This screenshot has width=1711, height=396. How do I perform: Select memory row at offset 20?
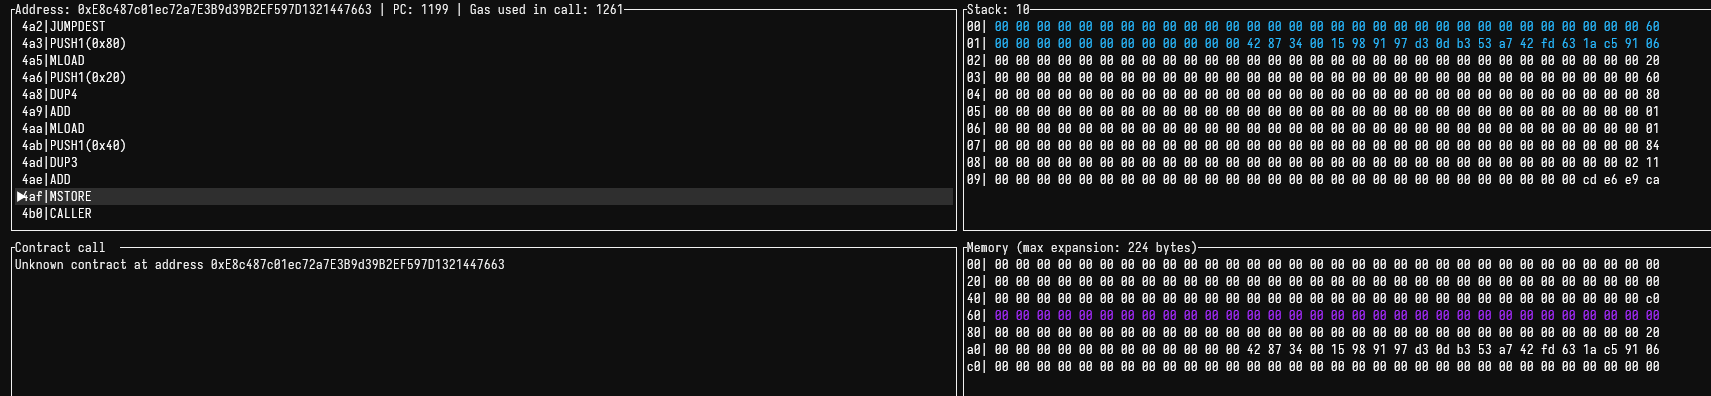click(1313, 282)
